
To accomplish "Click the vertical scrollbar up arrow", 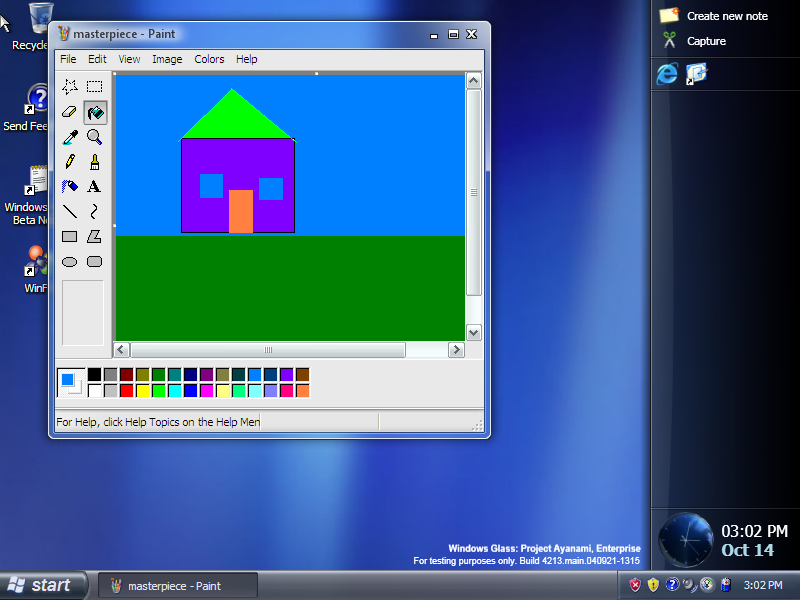I will click(473, 81).
